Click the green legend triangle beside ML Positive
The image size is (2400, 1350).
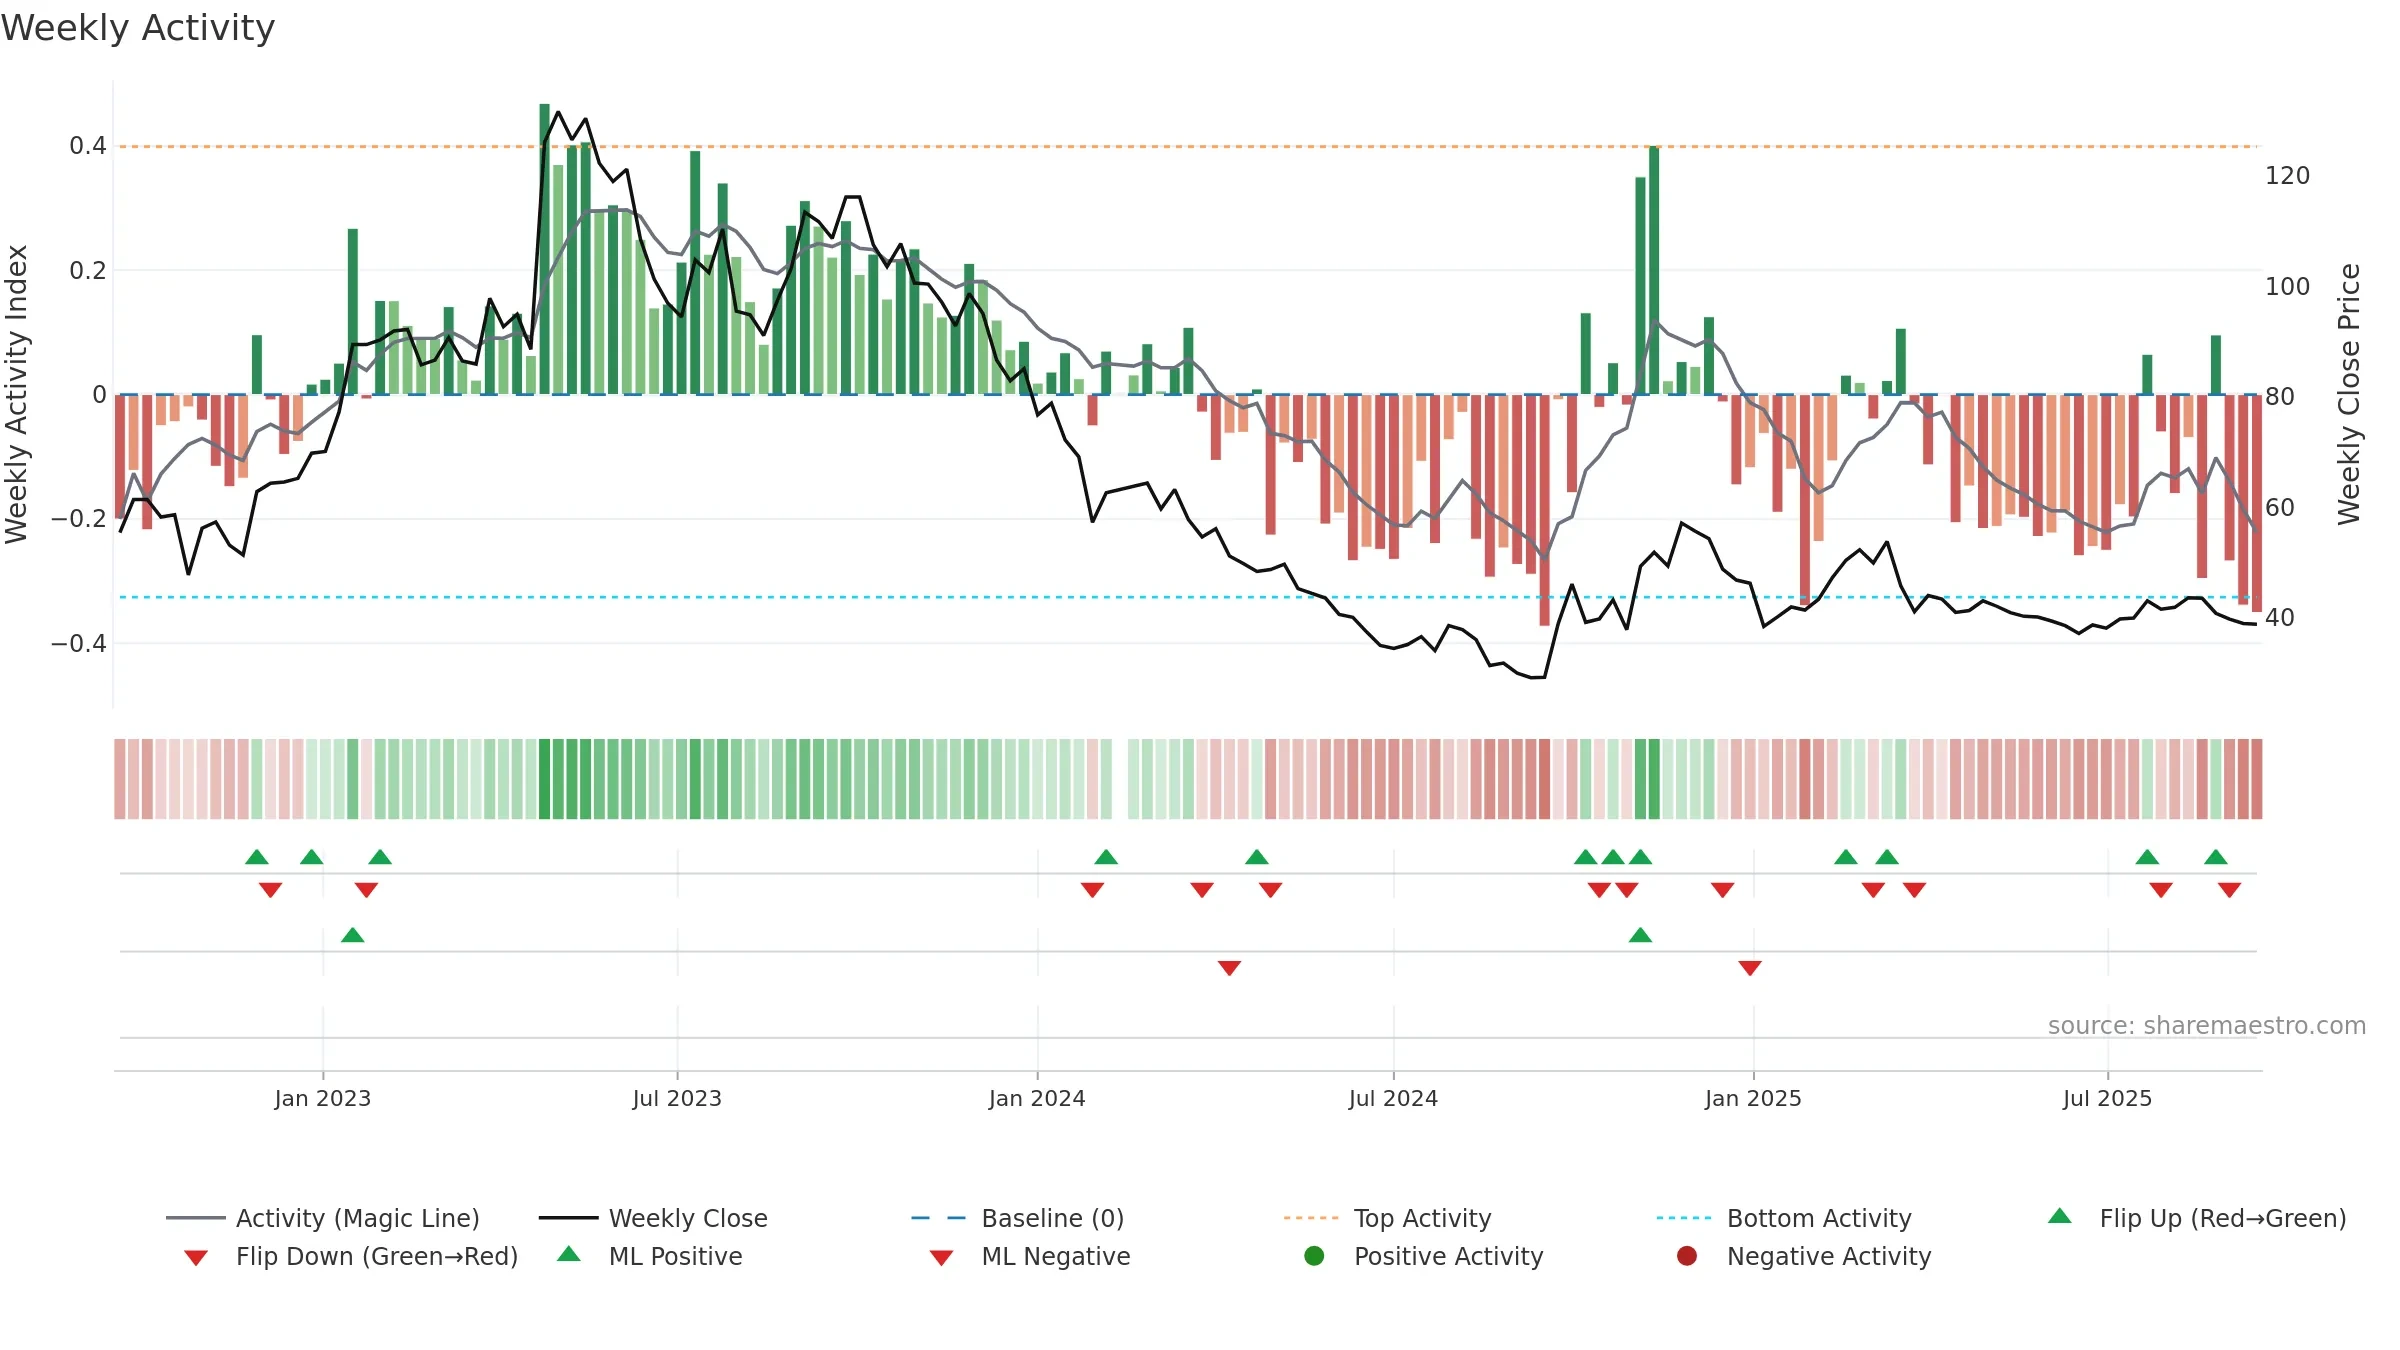pos(569,1254)
